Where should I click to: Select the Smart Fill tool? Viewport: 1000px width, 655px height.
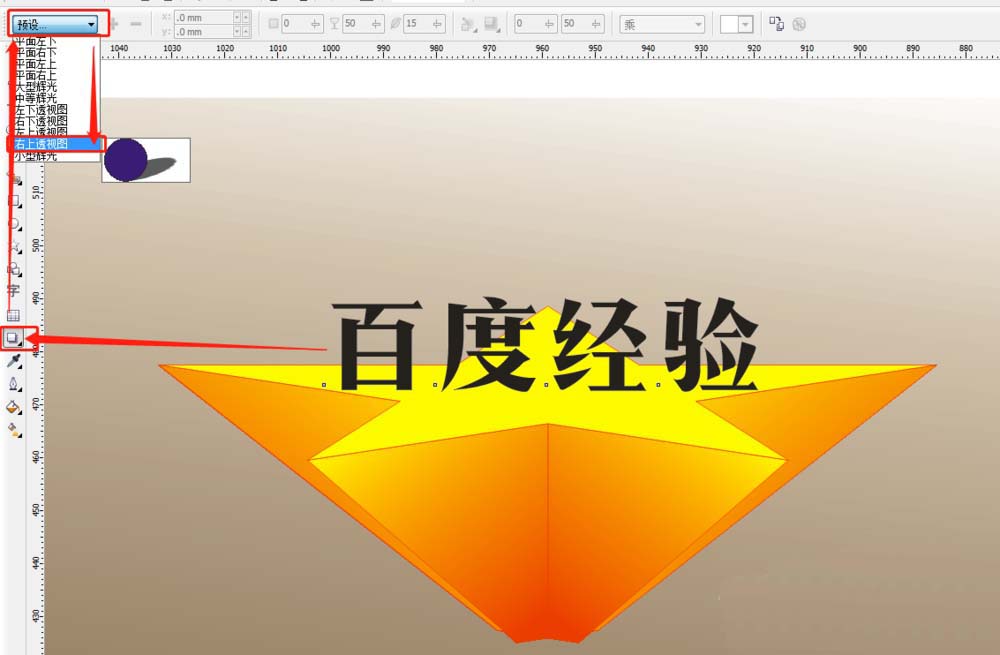tap(13, 179)
